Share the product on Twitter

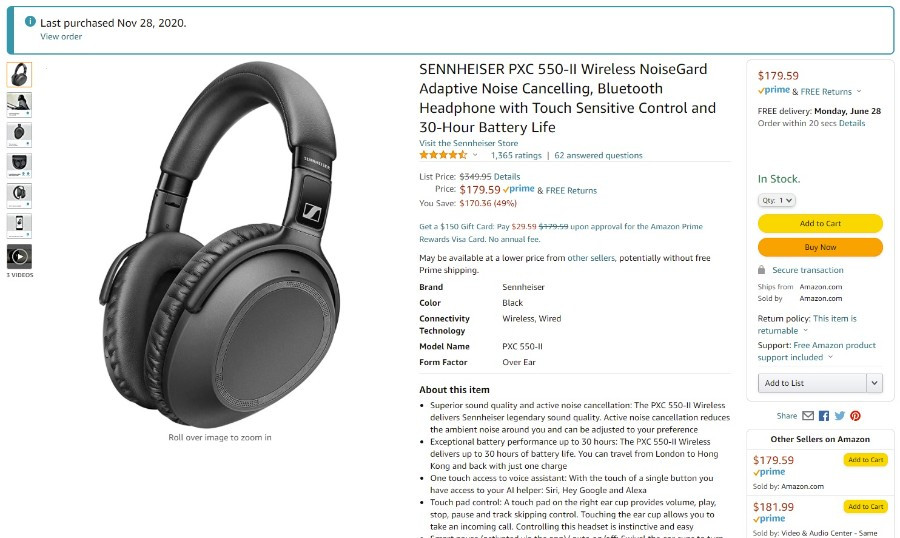coord(840,416)
